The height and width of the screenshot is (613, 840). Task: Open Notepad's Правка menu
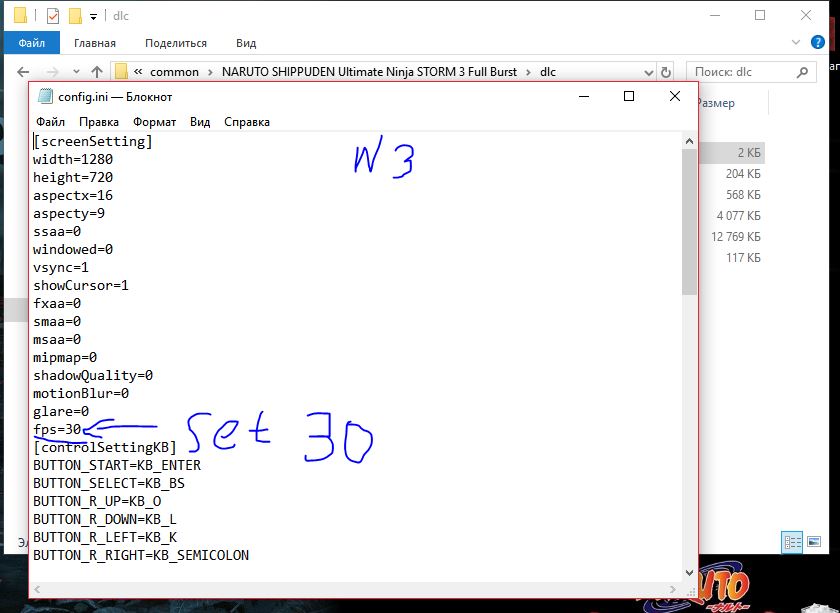99,122
